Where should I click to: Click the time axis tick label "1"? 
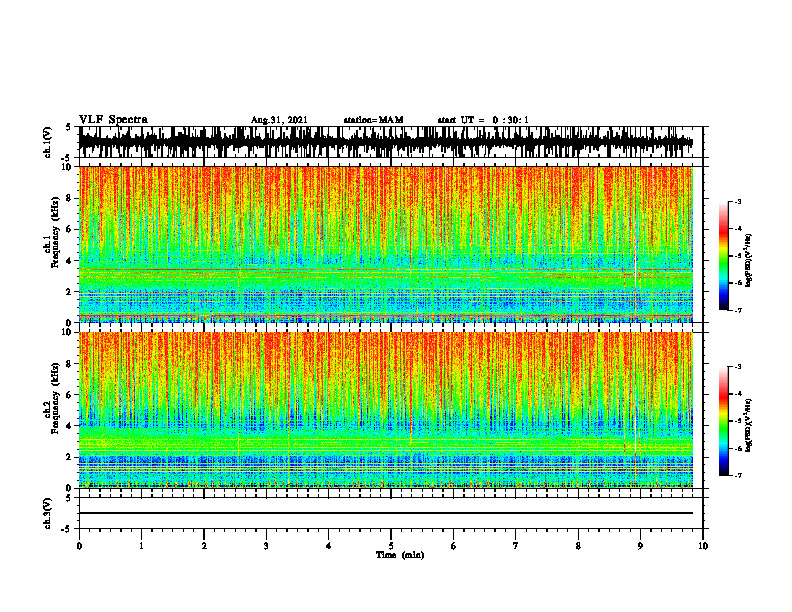pos(141,546)
